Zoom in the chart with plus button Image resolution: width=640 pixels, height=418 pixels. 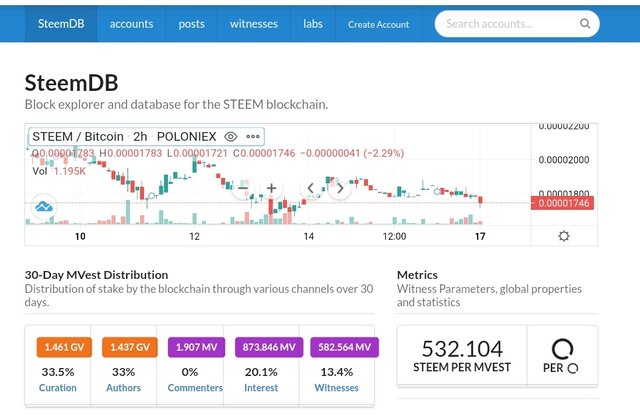(271, 187)
